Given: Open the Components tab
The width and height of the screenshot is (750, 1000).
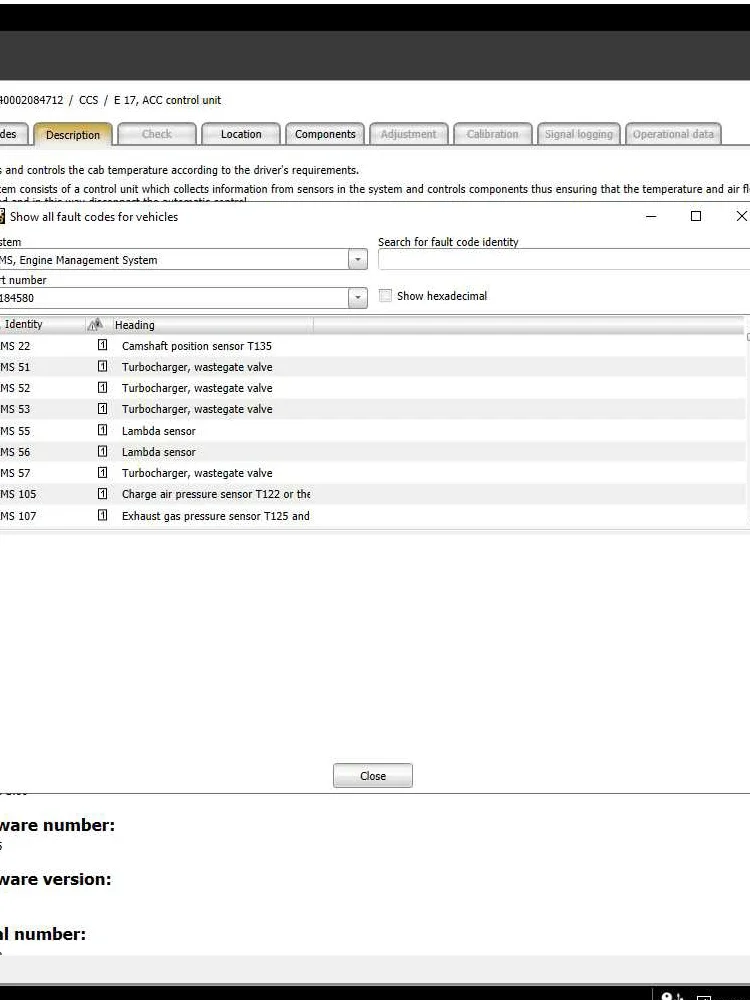Looking at the screenshot, I should [x=325, y=134].
